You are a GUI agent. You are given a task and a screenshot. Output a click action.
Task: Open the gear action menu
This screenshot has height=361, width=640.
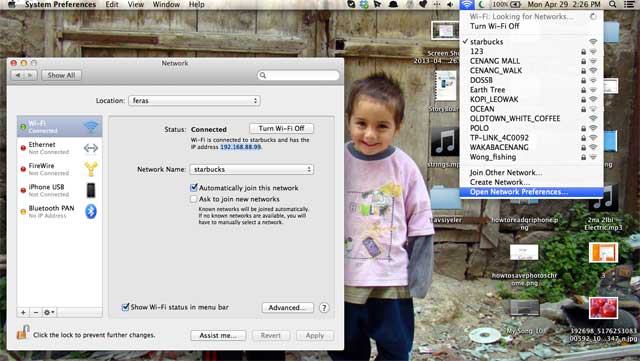pyautogui.click(x=49, y=312)
